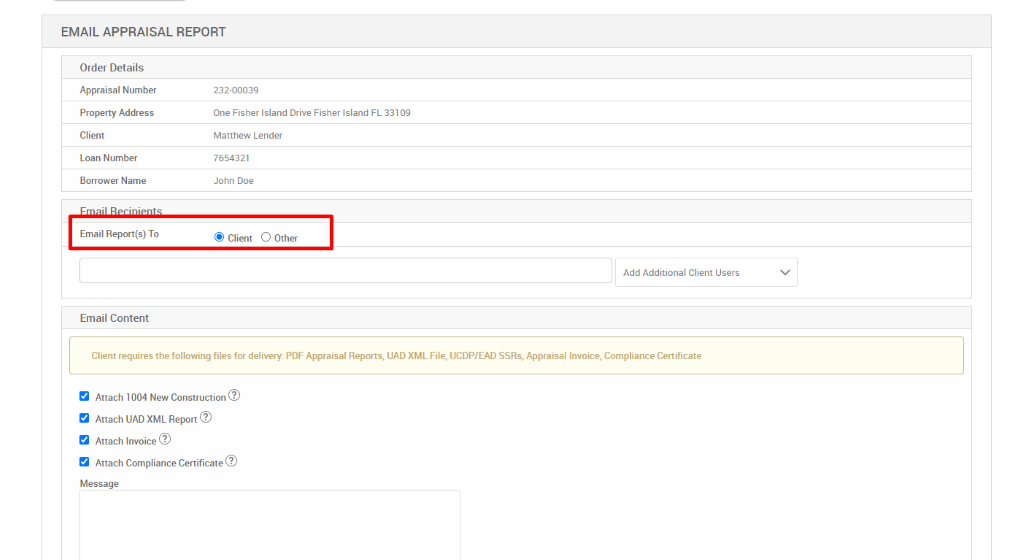Click loan number 7654321
This screenshot has height=560, width=1024.
point(231,158)
